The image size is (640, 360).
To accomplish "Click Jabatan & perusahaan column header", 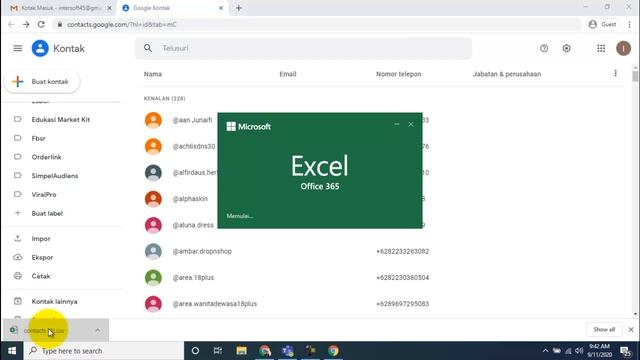I will (x=507, y=74).
